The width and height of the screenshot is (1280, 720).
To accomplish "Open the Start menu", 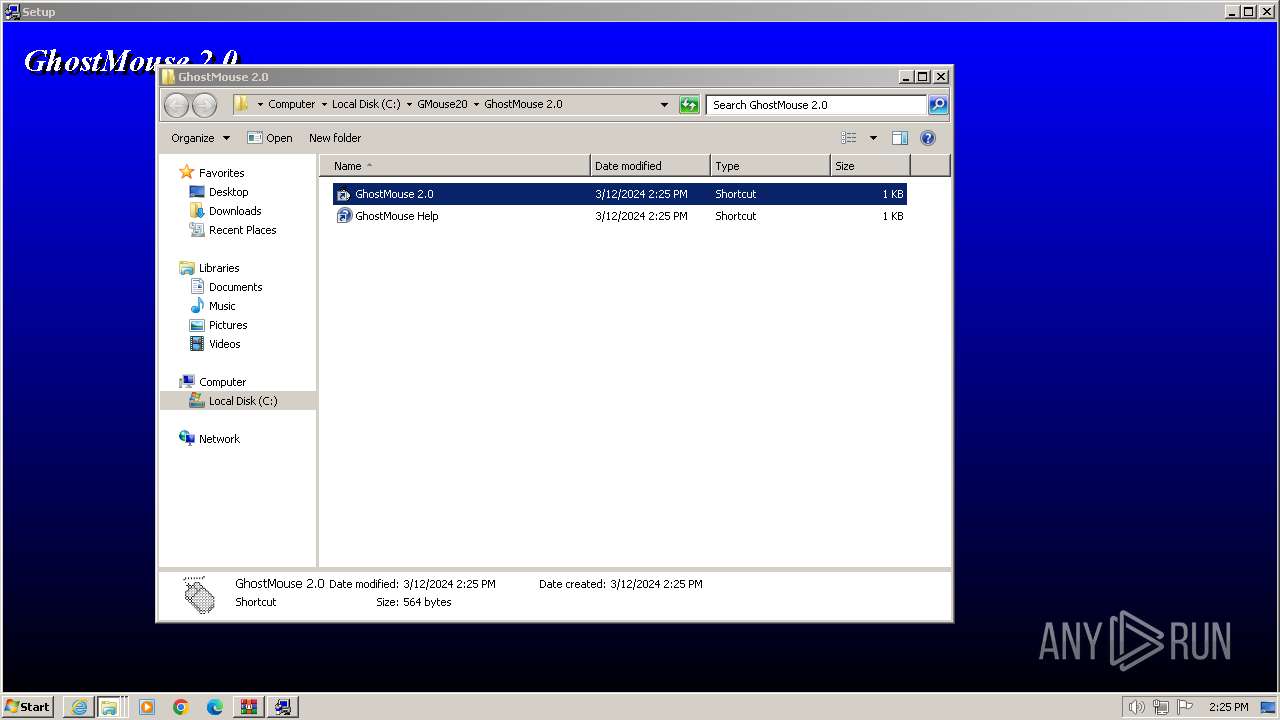I will pyautogui.click(x=28, y=707).
